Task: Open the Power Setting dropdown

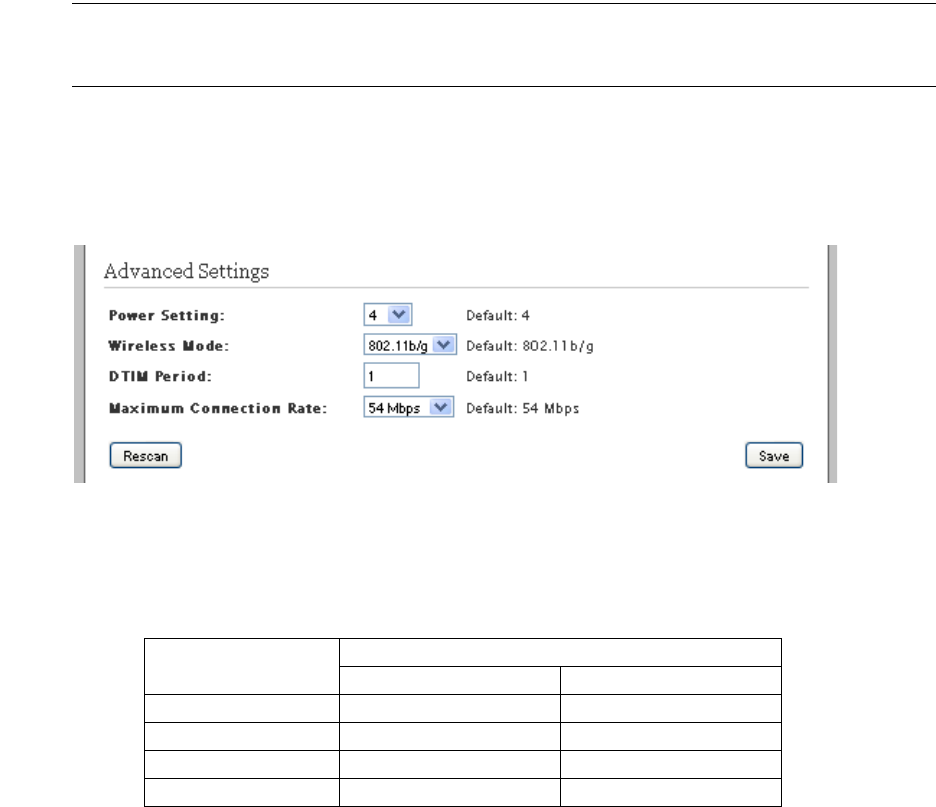Action: [387, 315]
